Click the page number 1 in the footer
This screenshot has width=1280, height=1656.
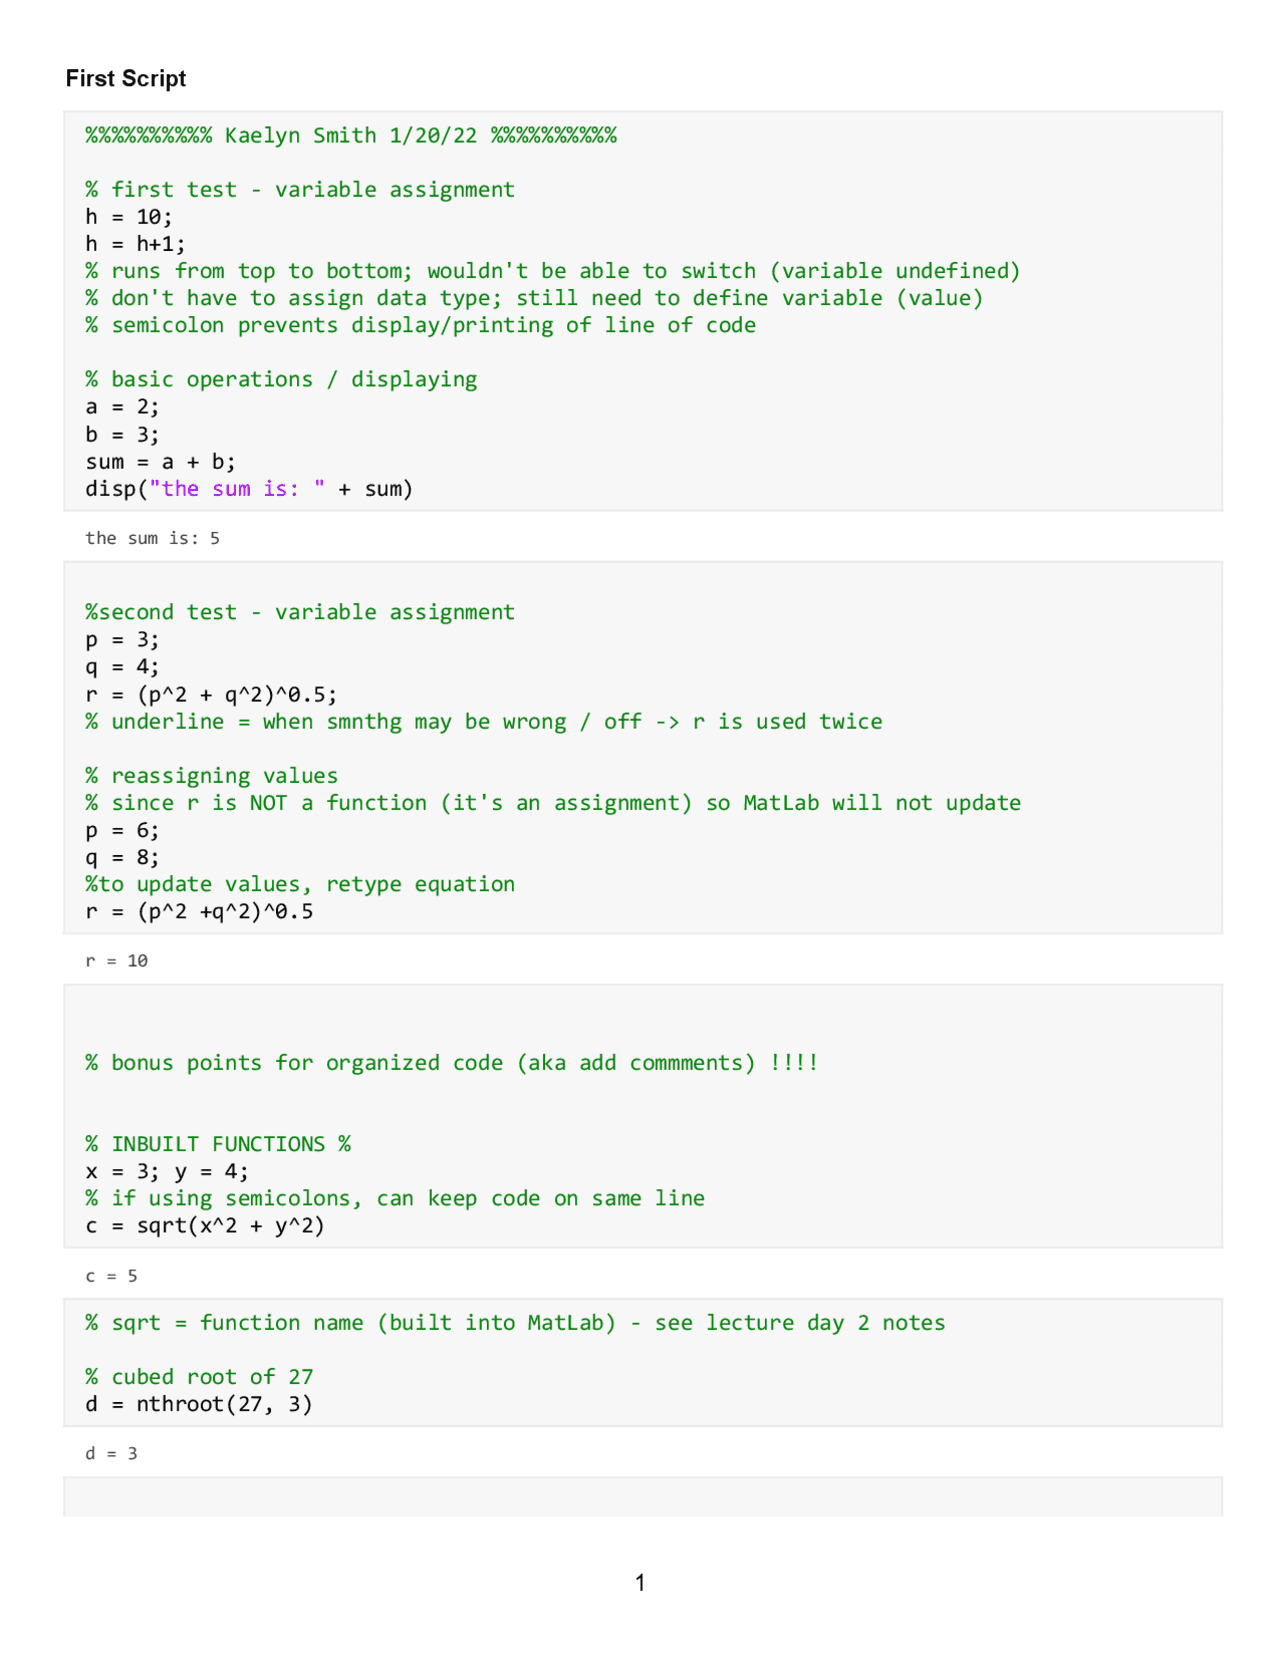(640, 1582)
